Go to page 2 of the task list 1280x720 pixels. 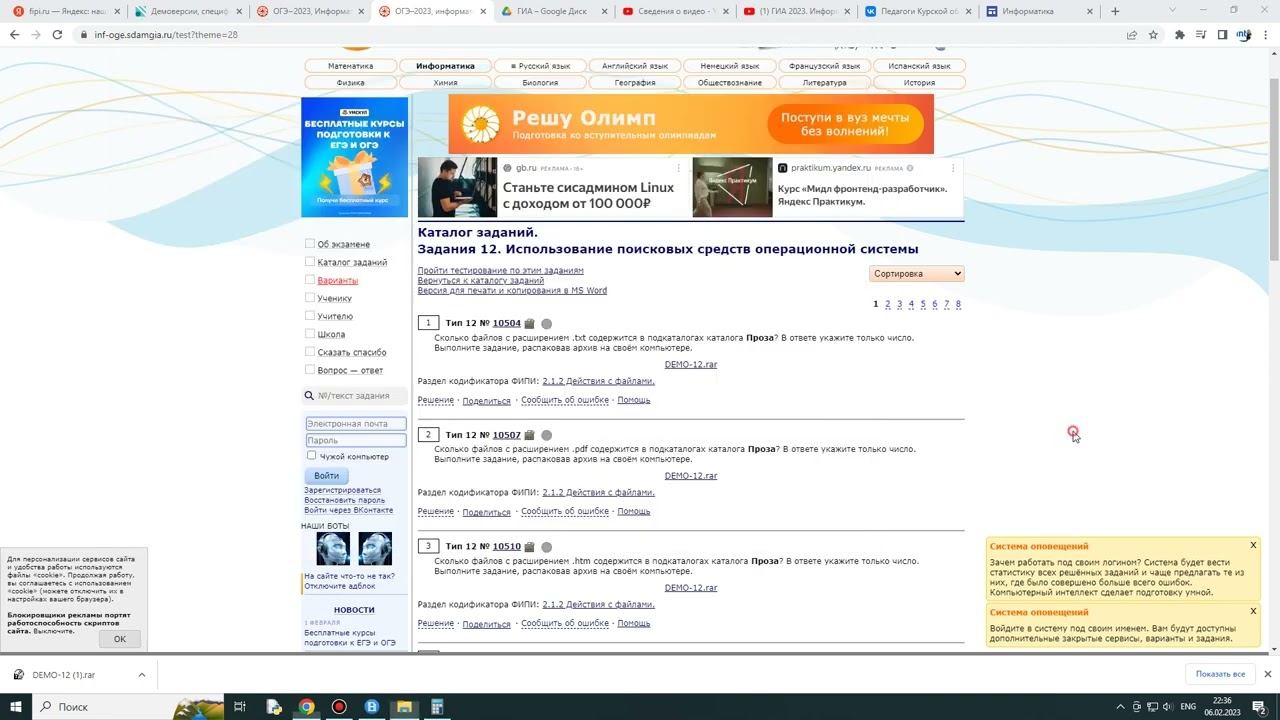click(887, 304)
